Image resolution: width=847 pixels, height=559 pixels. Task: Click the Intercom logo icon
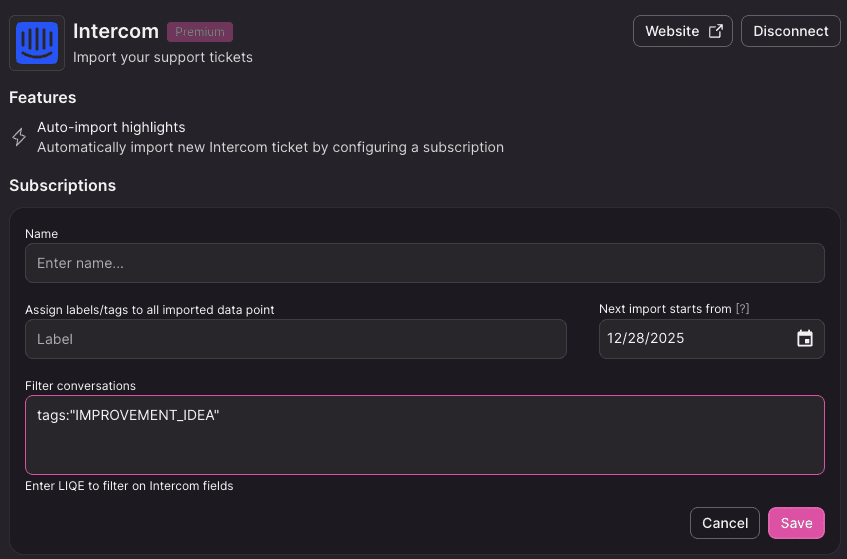[37, 43]
